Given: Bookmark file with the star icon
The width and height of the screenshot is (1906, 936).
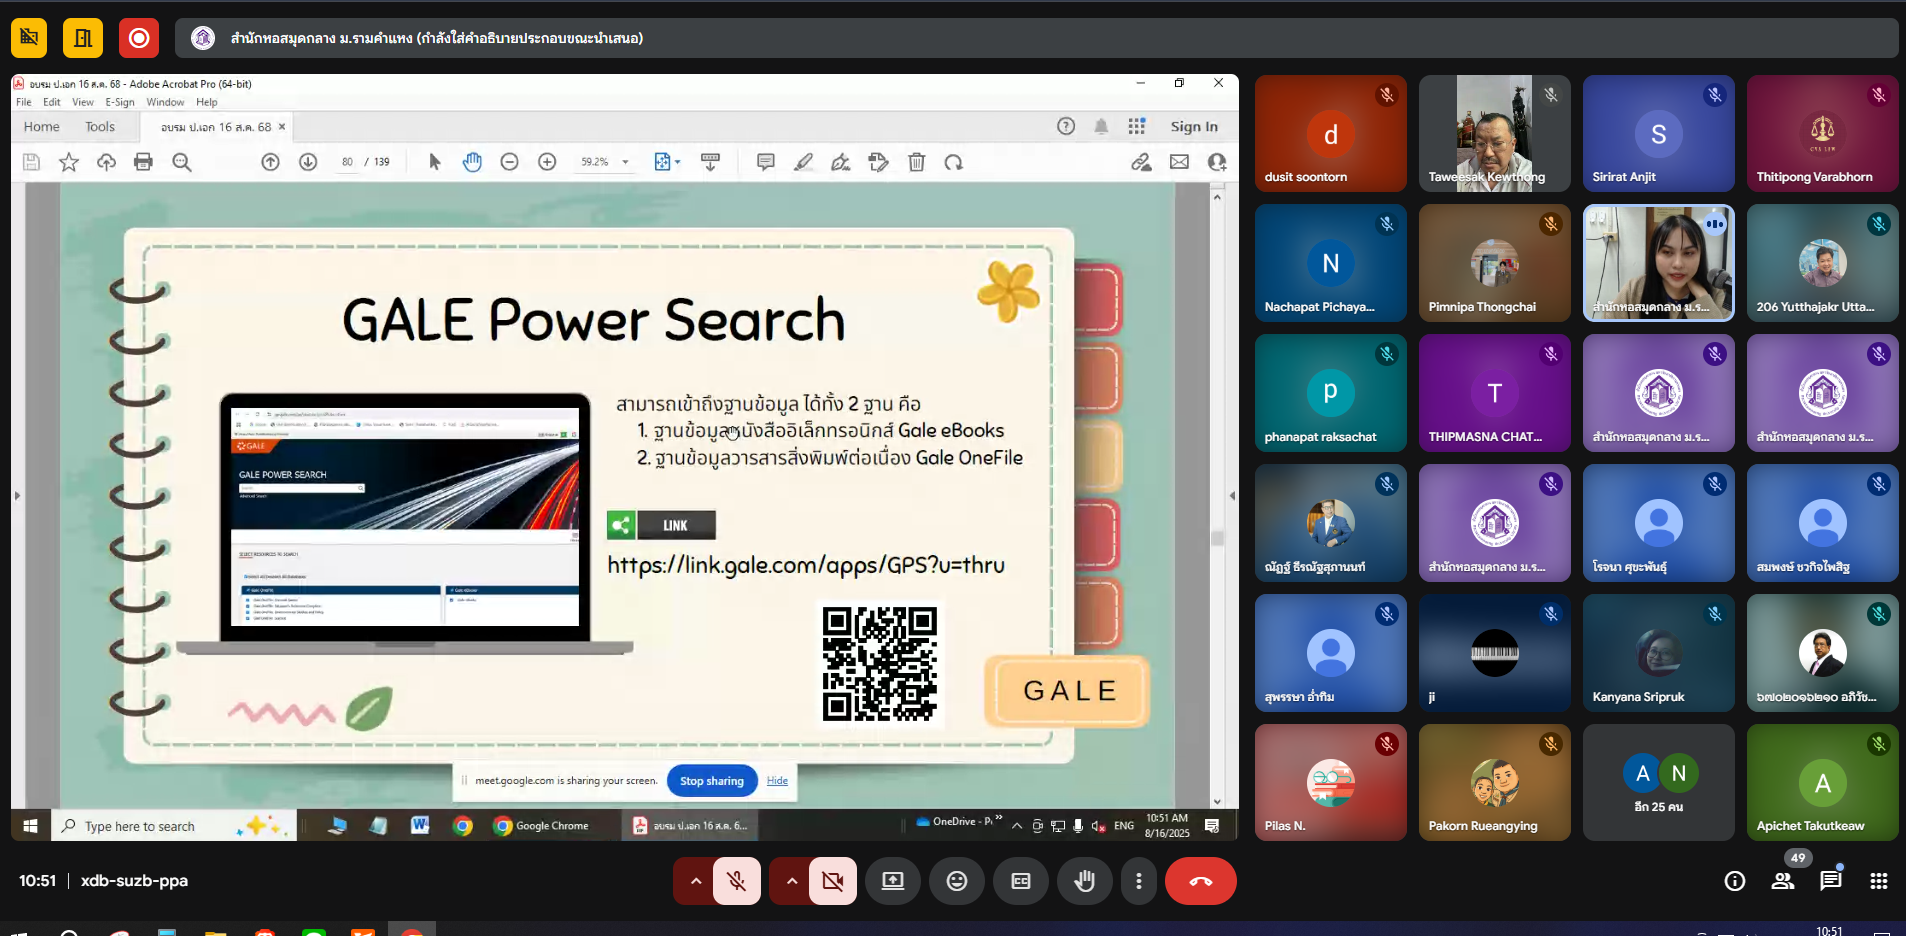Looking at the screenshot, I should 69,162.
